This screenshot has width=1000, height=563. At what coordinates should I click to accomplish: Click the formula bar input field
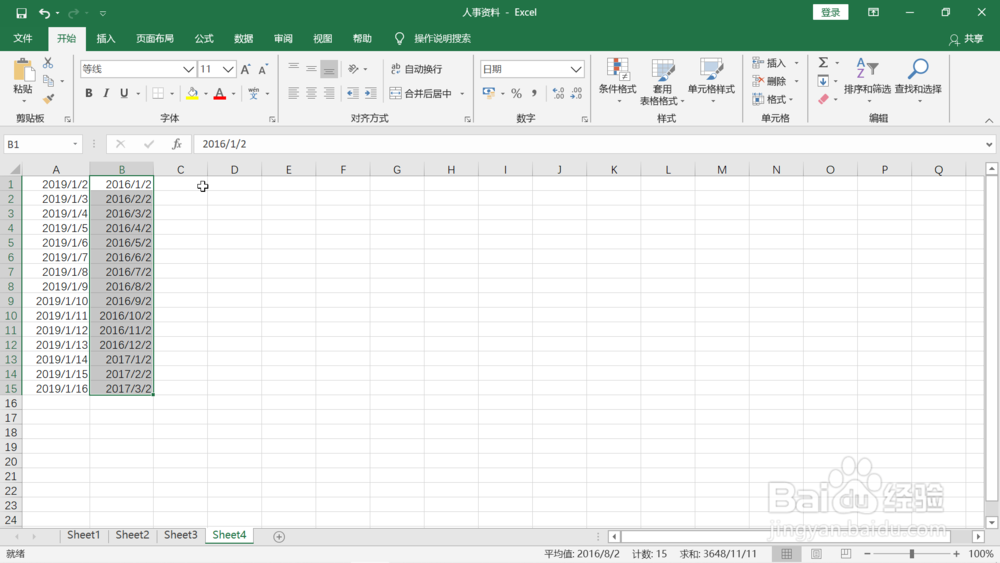coord(589,144)
